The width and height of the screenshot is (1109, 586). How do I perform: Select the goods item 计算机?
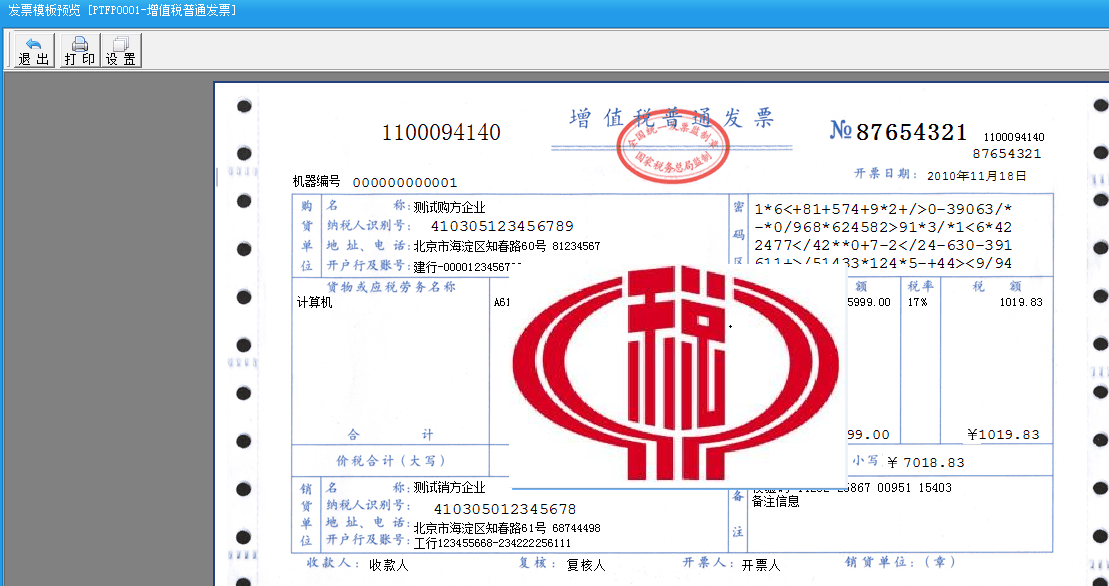click(x=314, y=303)
